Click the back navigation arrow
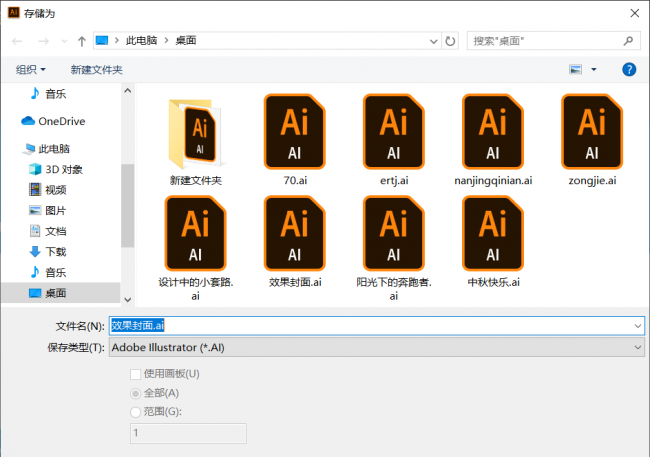 [17, 41]
